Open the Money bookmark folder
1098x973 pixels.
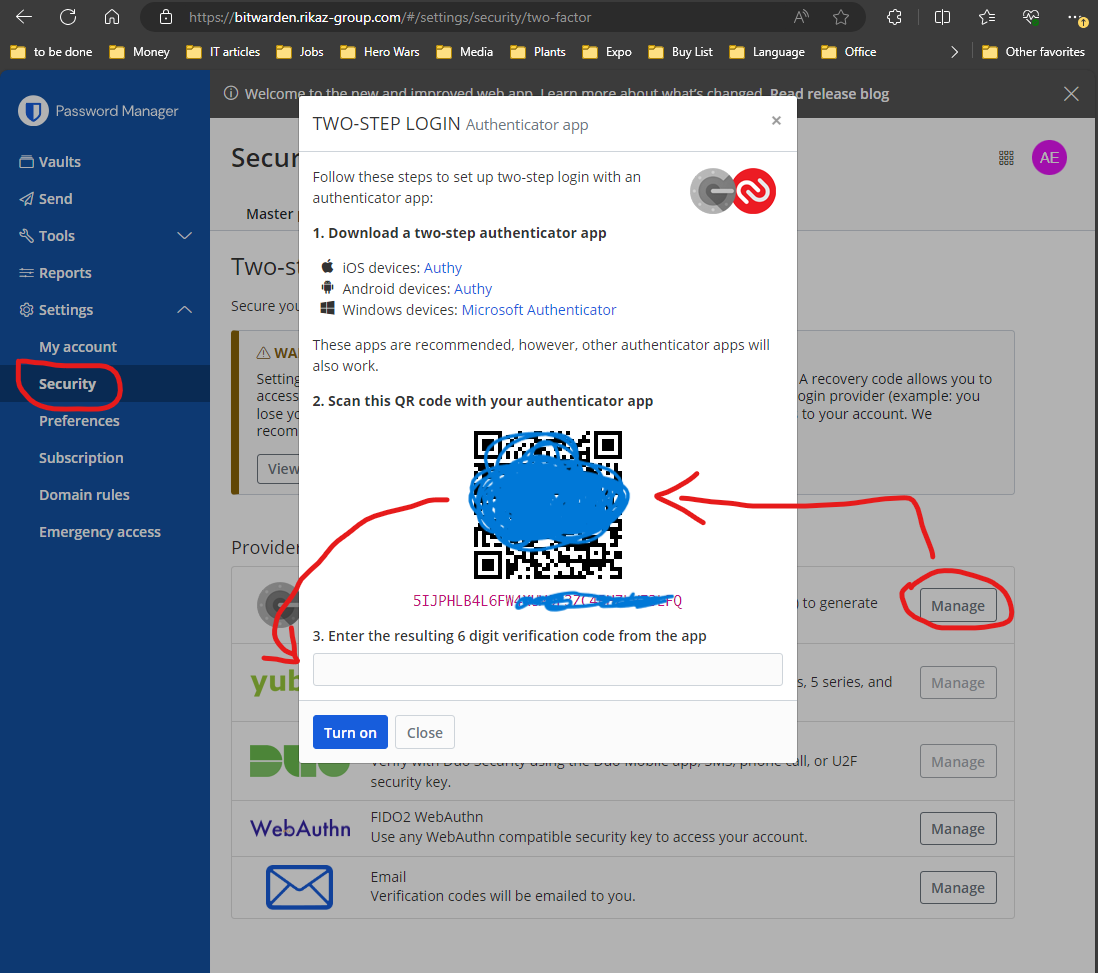(x=139, y=52)
